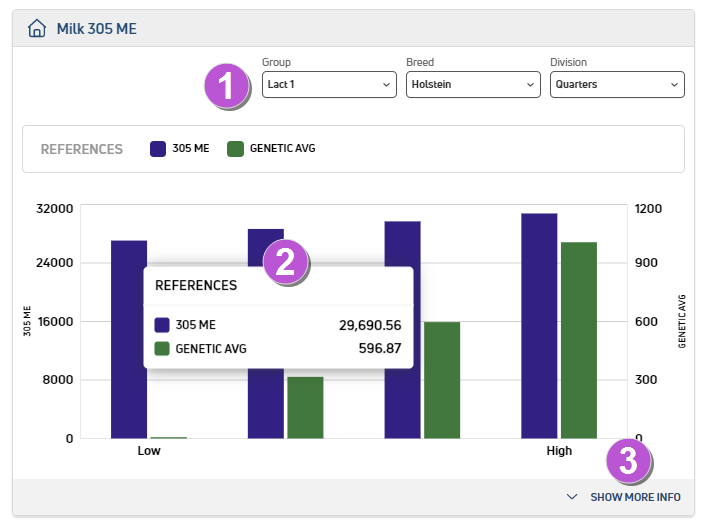
Task: Expand the Division dropdown set to Quarters
Action: click(x=617, y=85)
